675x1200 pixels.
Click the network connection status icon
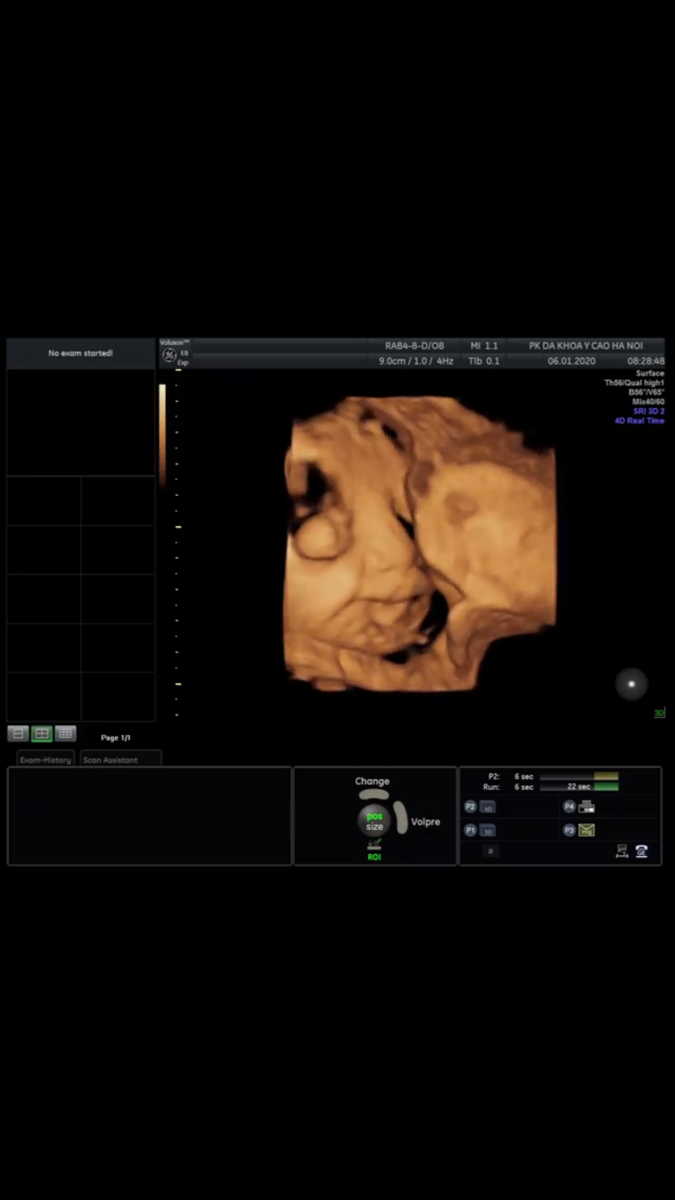click(622, 852)
